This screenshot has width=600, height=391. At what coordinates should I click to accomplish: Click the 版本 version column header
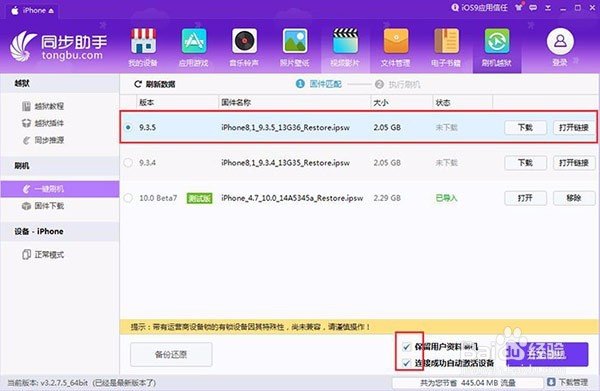(177, 103)
